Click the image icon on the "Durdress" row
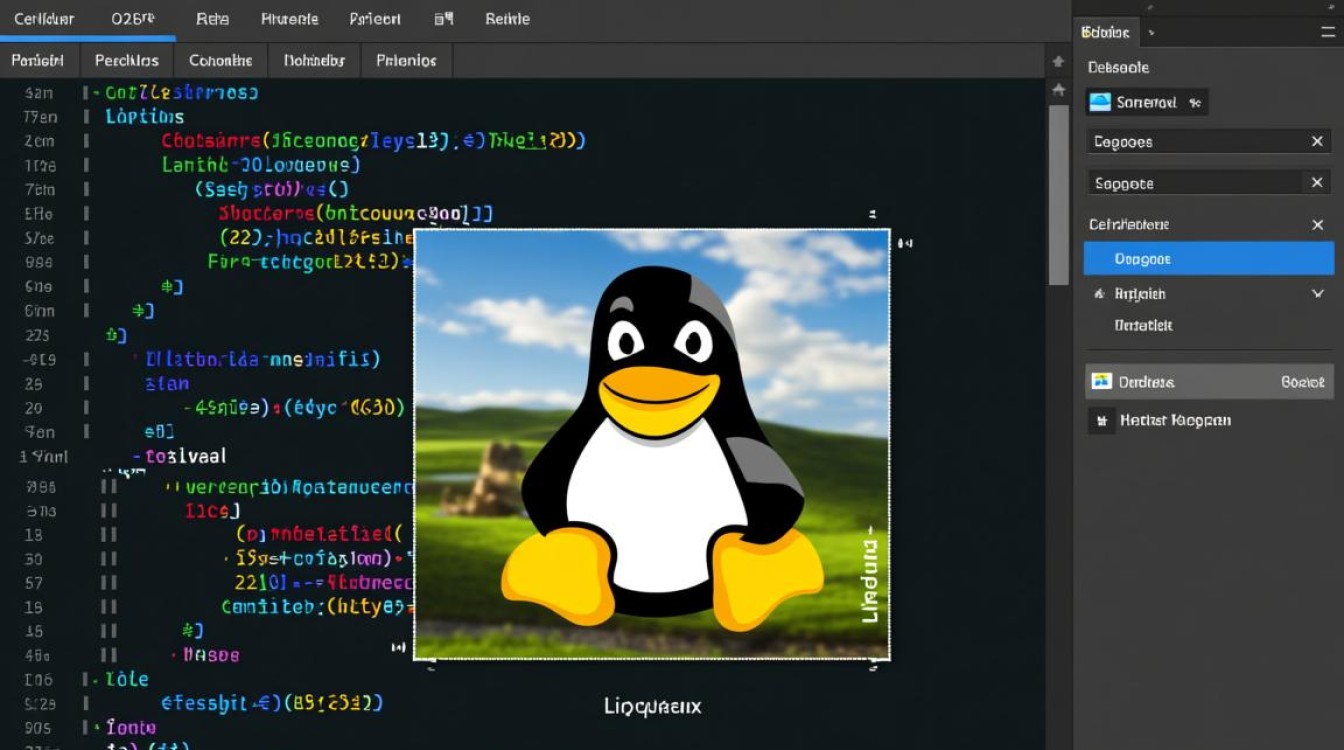The width and height of the screenshot is (1344, 750). [x=1101, y=381]
